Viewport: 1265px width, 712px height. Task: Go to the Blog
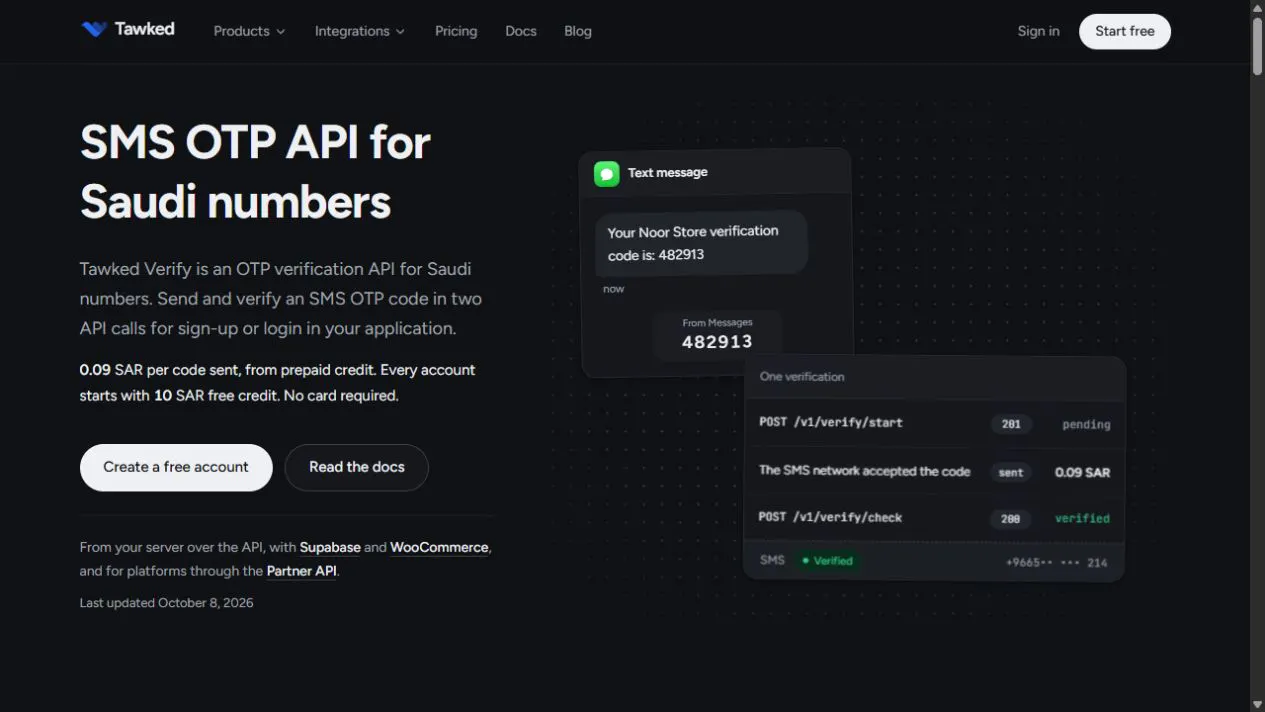(x=578, y=31)
